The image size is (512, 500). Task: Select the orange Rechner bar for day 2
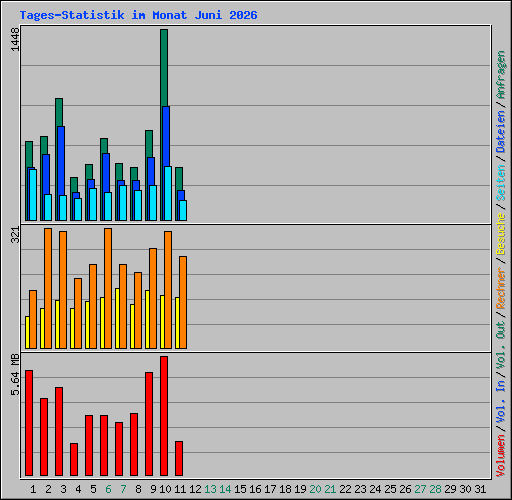point(48,288)
